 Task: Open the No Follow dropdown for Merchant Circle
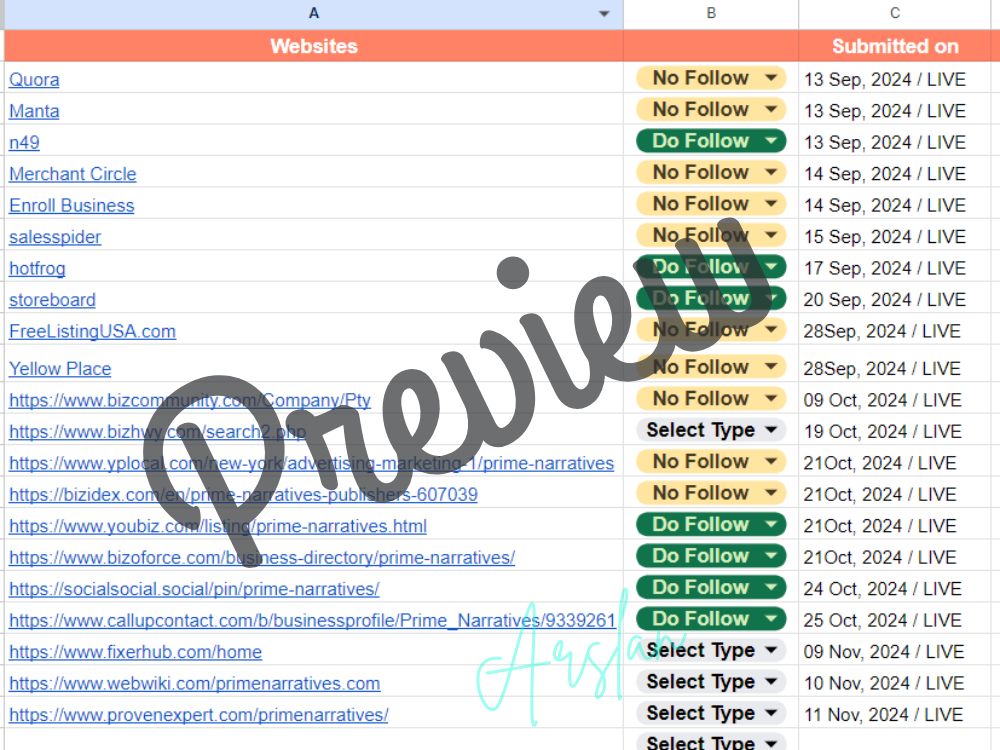[x=711, y=172]
